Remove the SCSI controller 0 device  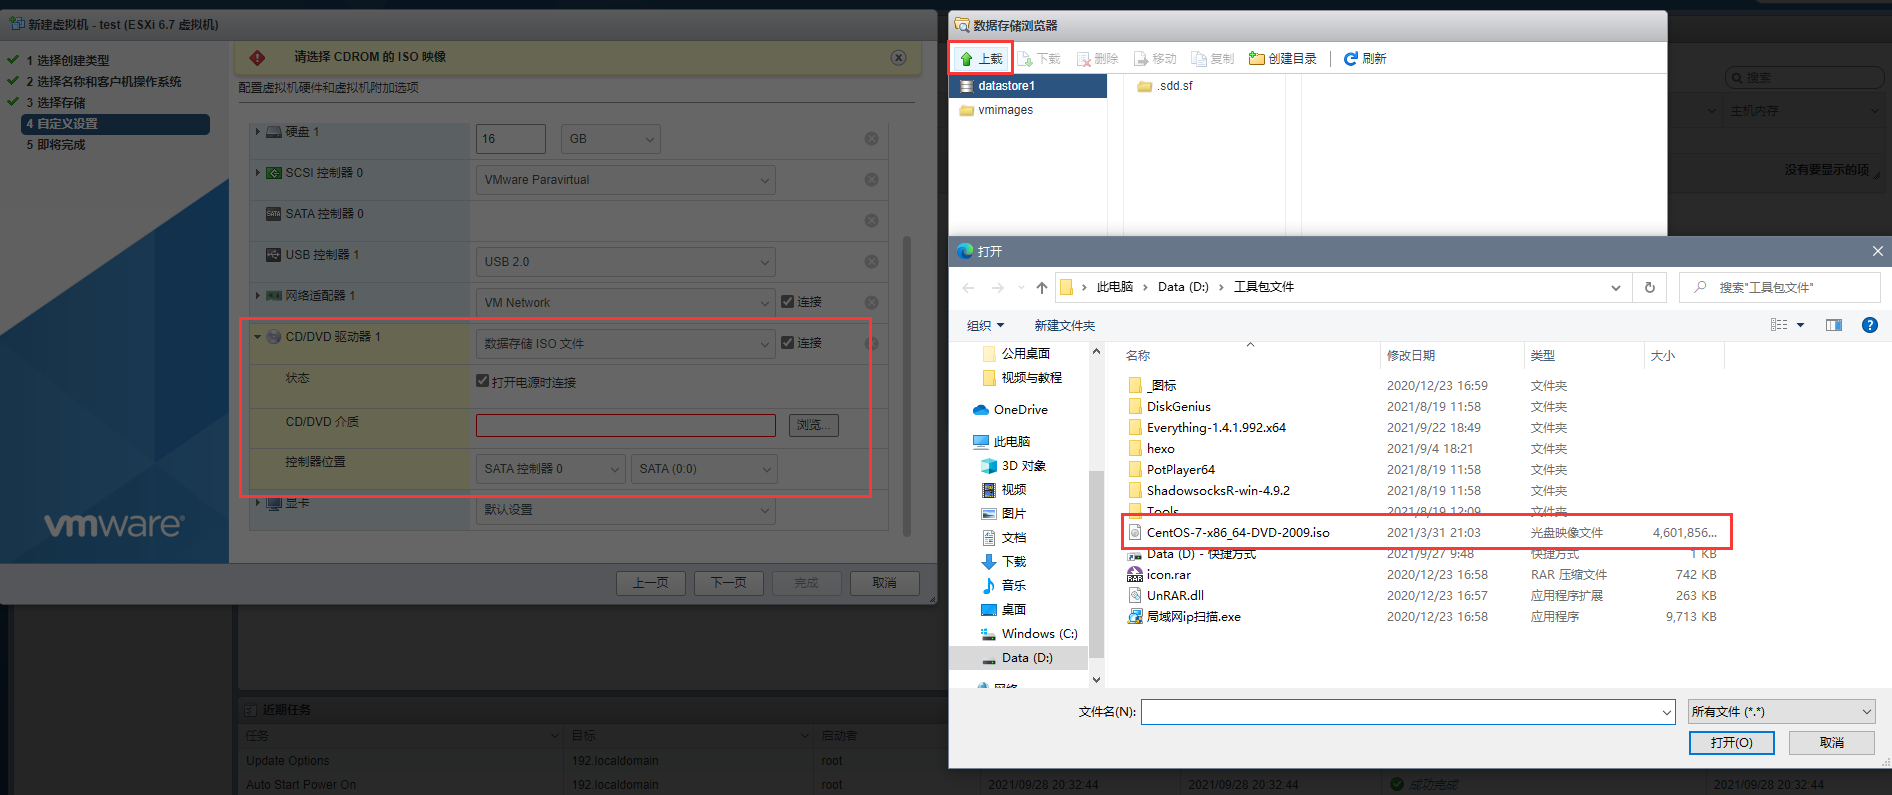(871, 180)
